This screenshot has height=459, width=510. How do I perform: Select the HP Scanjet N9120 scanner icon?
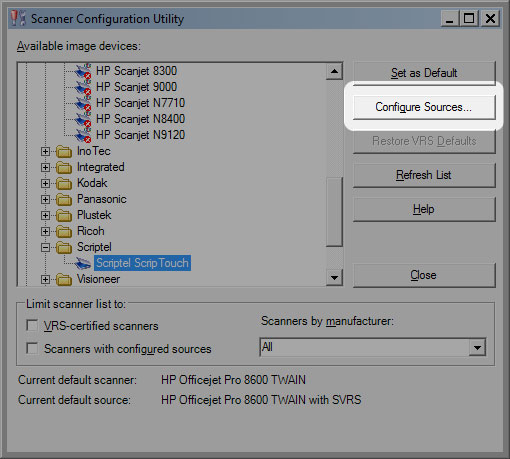click(83, 135)
